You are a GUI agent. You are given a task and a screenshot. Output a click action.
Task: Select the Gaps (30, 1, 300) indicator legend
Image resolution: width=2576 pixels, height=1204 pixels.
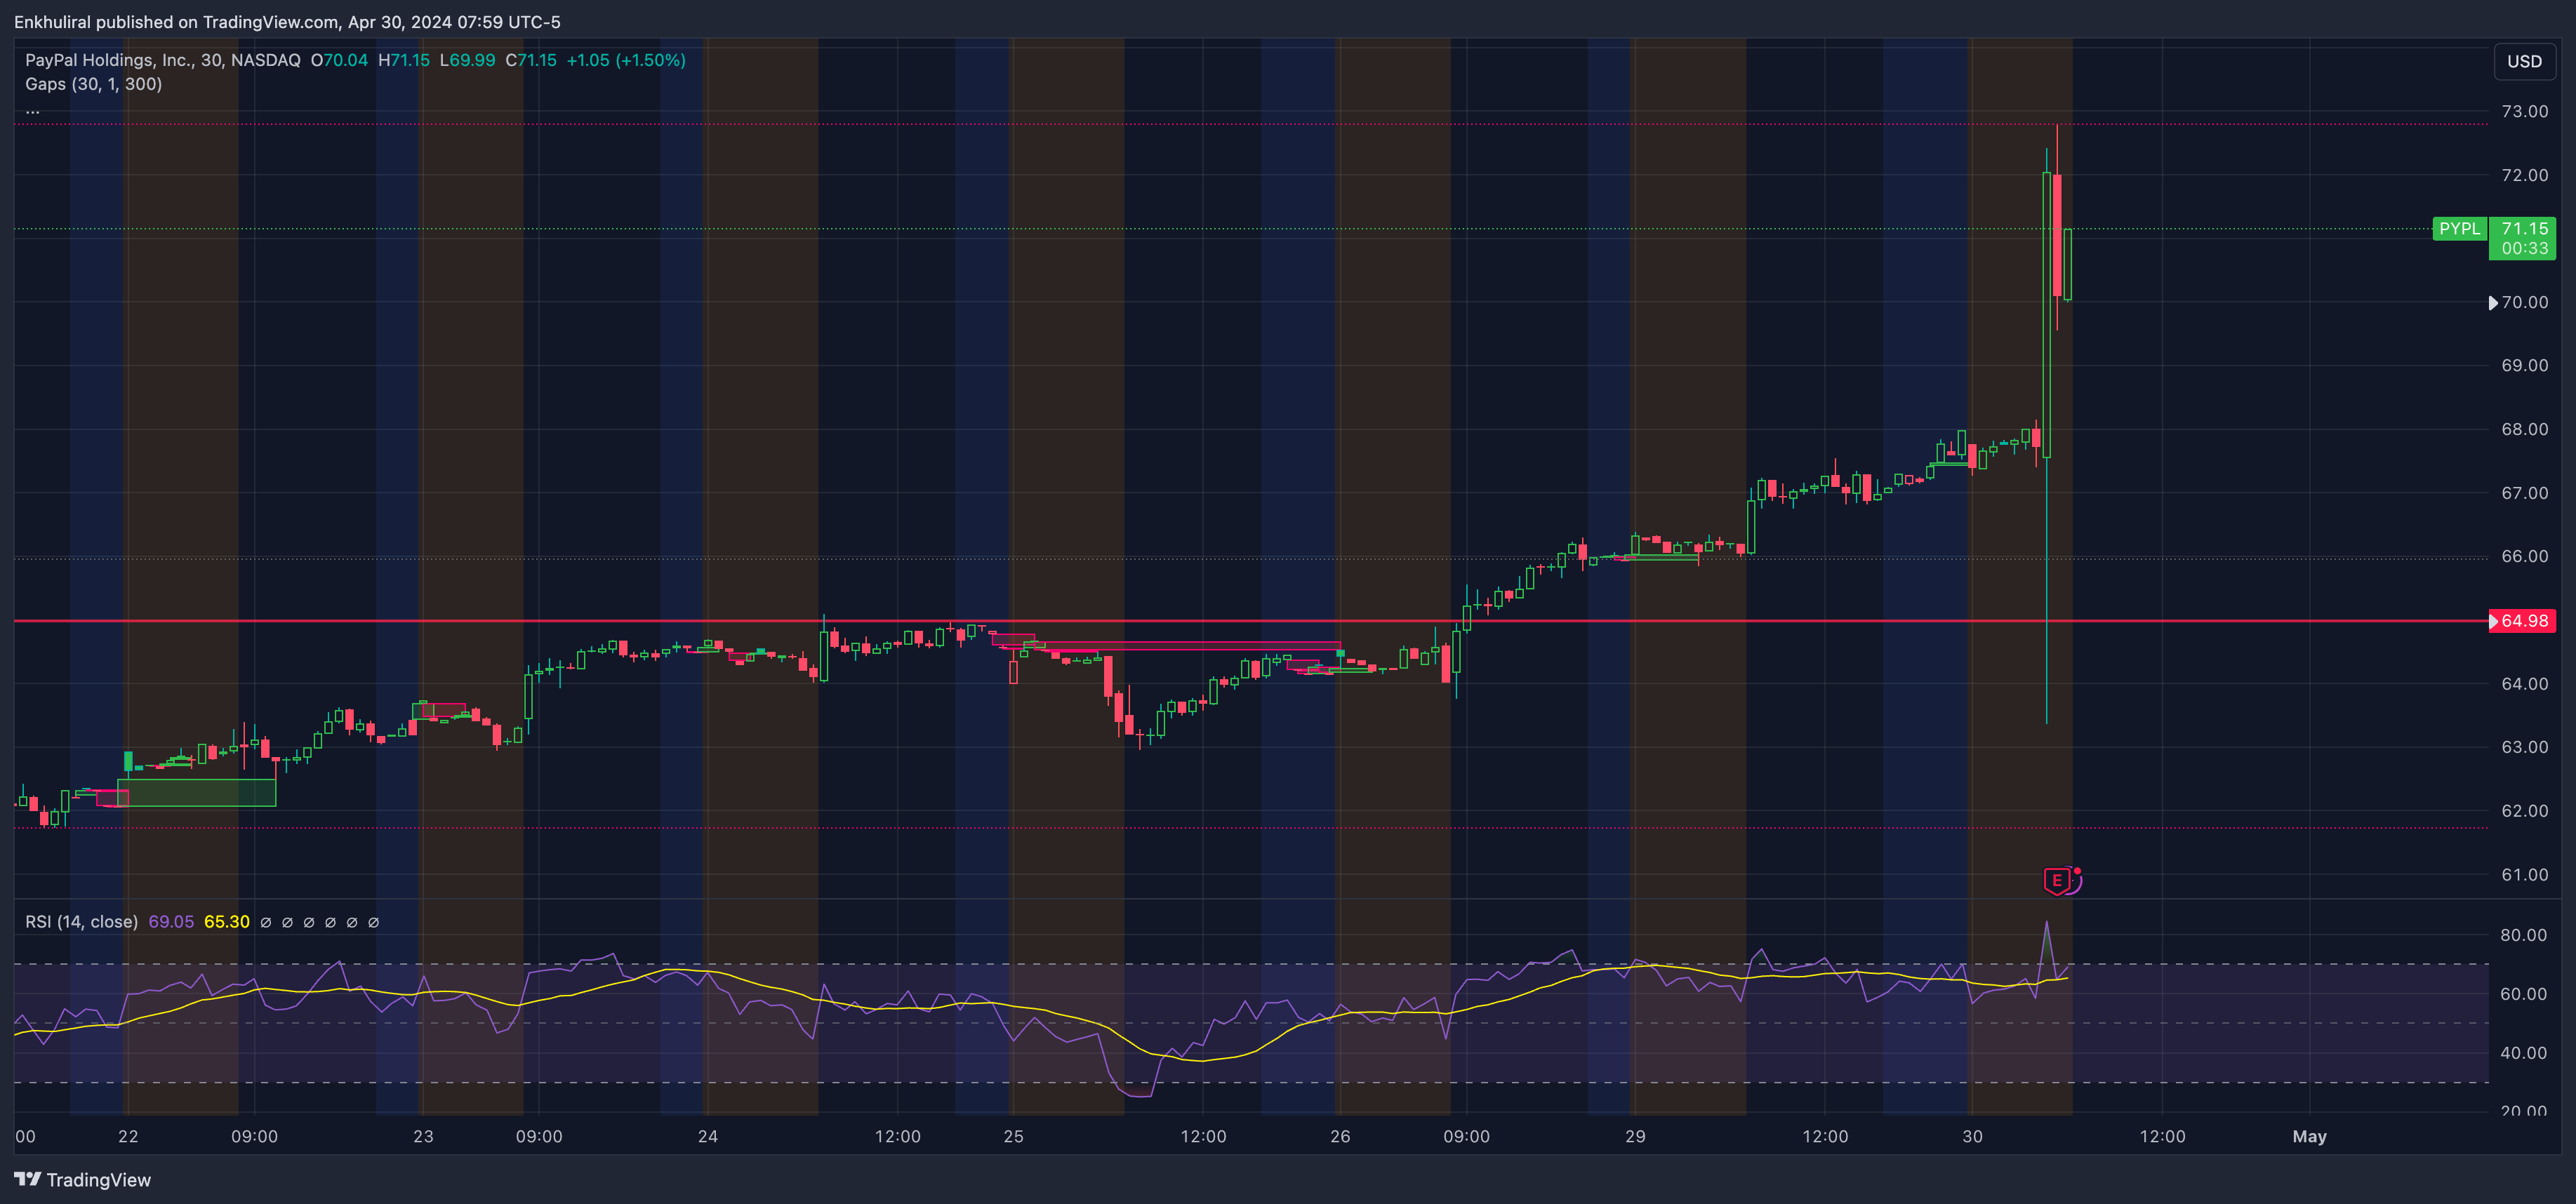(x=94, y=84)
